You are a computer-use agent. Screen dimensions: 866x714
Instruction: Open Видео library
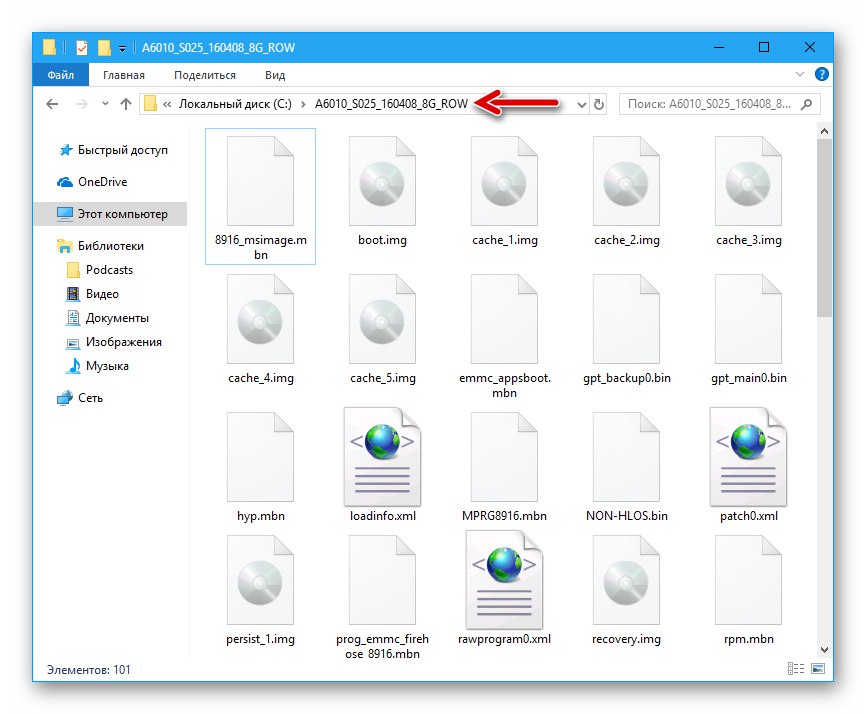tap(92, 294)
